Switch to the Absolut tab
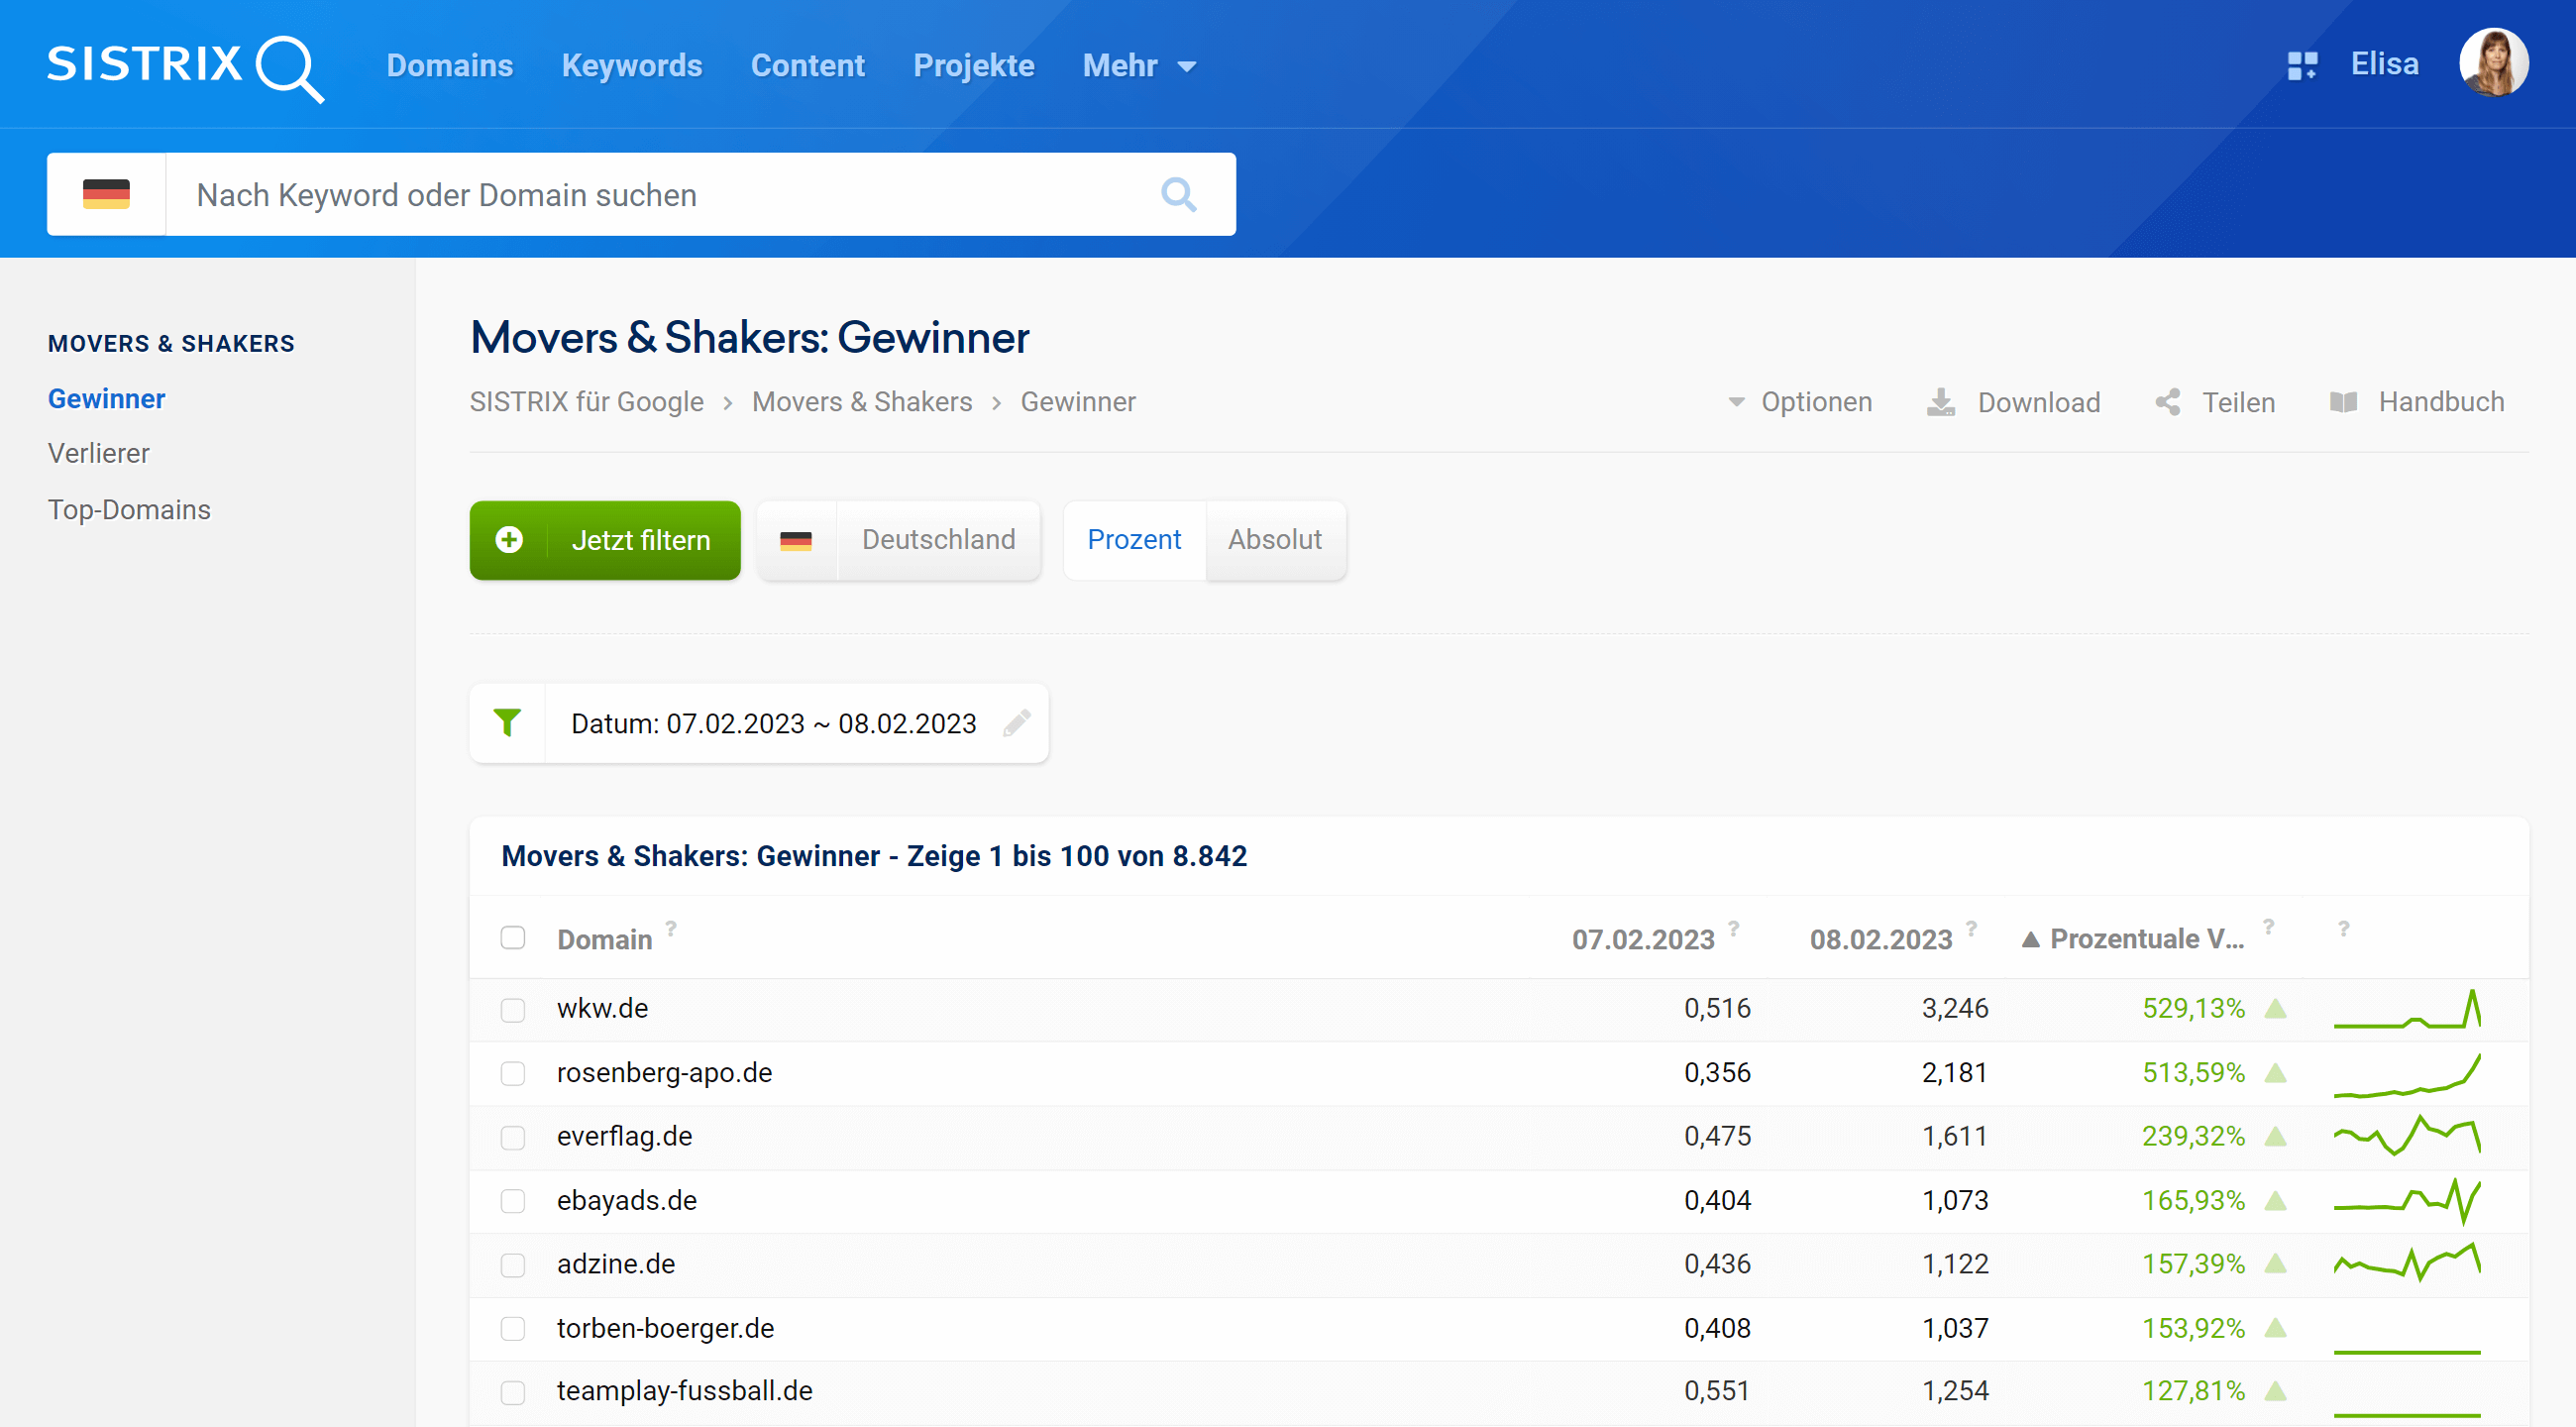Screen dimensions: 2576x1427 pos(1274,539)
